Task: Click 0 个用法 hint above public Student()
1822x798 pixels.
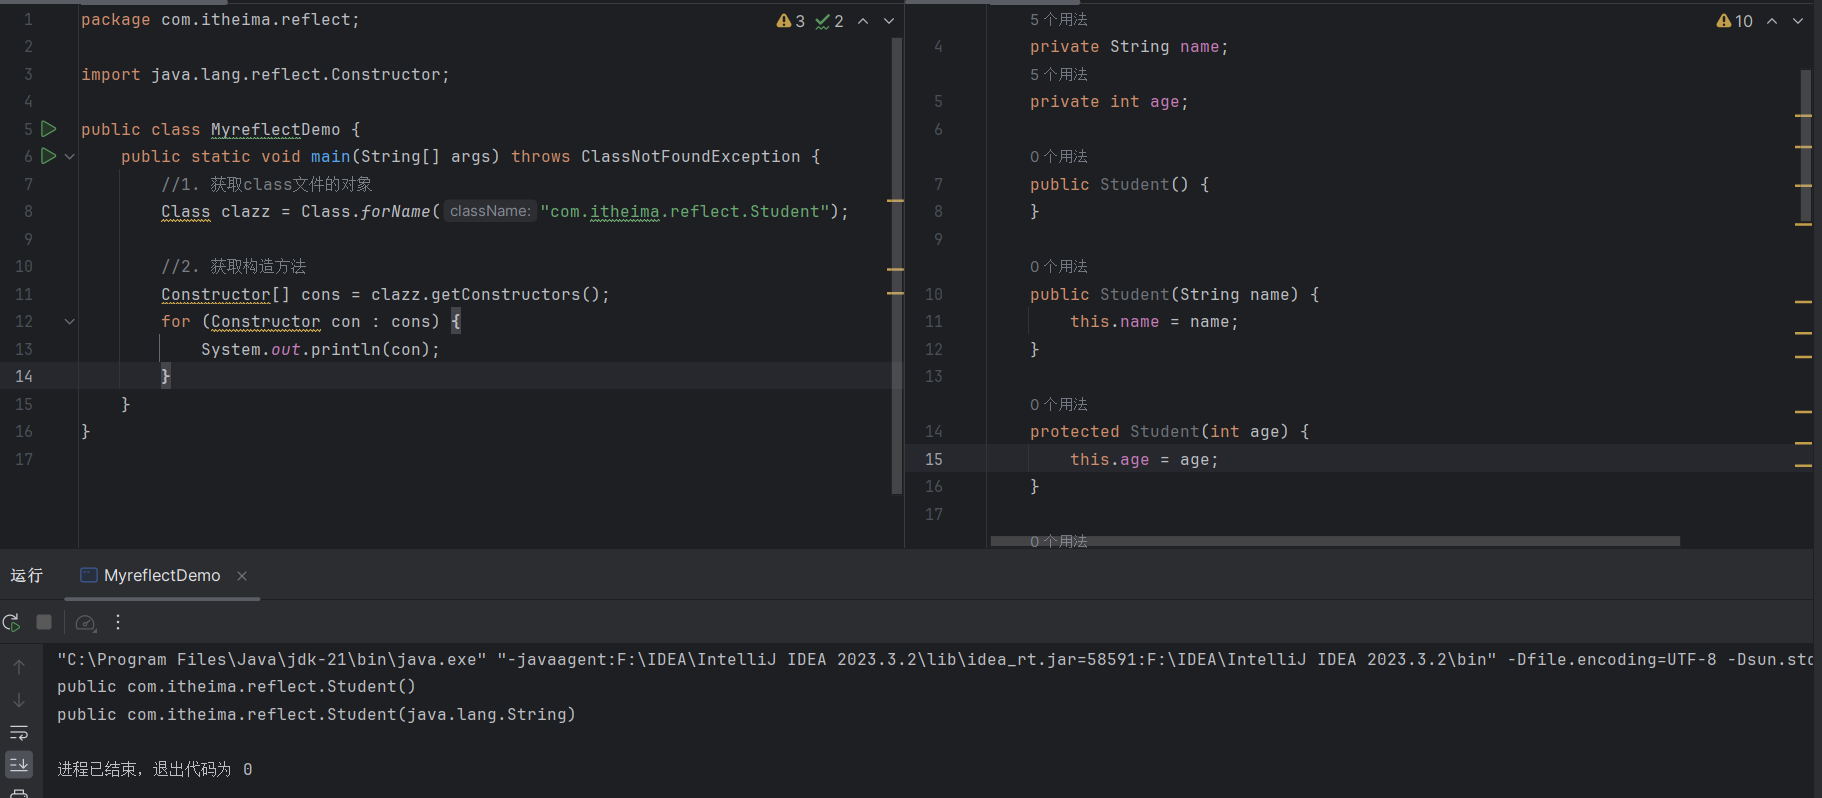Action: 1058,156
